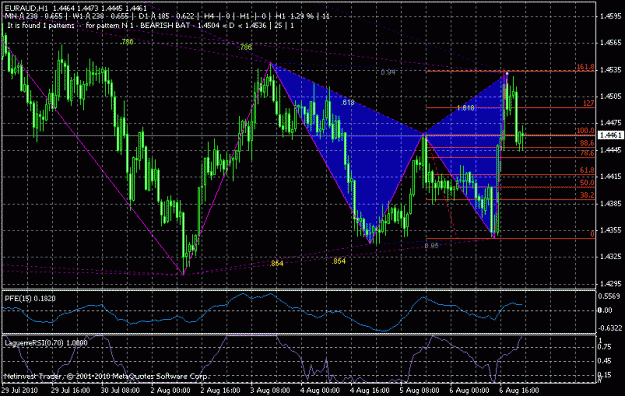Select the 100.0 Fibonacci level label
Viewport: 625px width, 396px height.
click(585, 130)
